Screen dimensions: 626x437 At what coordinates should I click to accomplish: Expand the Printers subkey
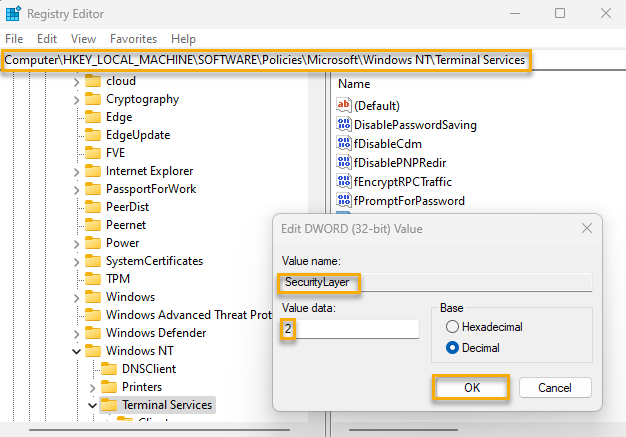click(92, 387)
